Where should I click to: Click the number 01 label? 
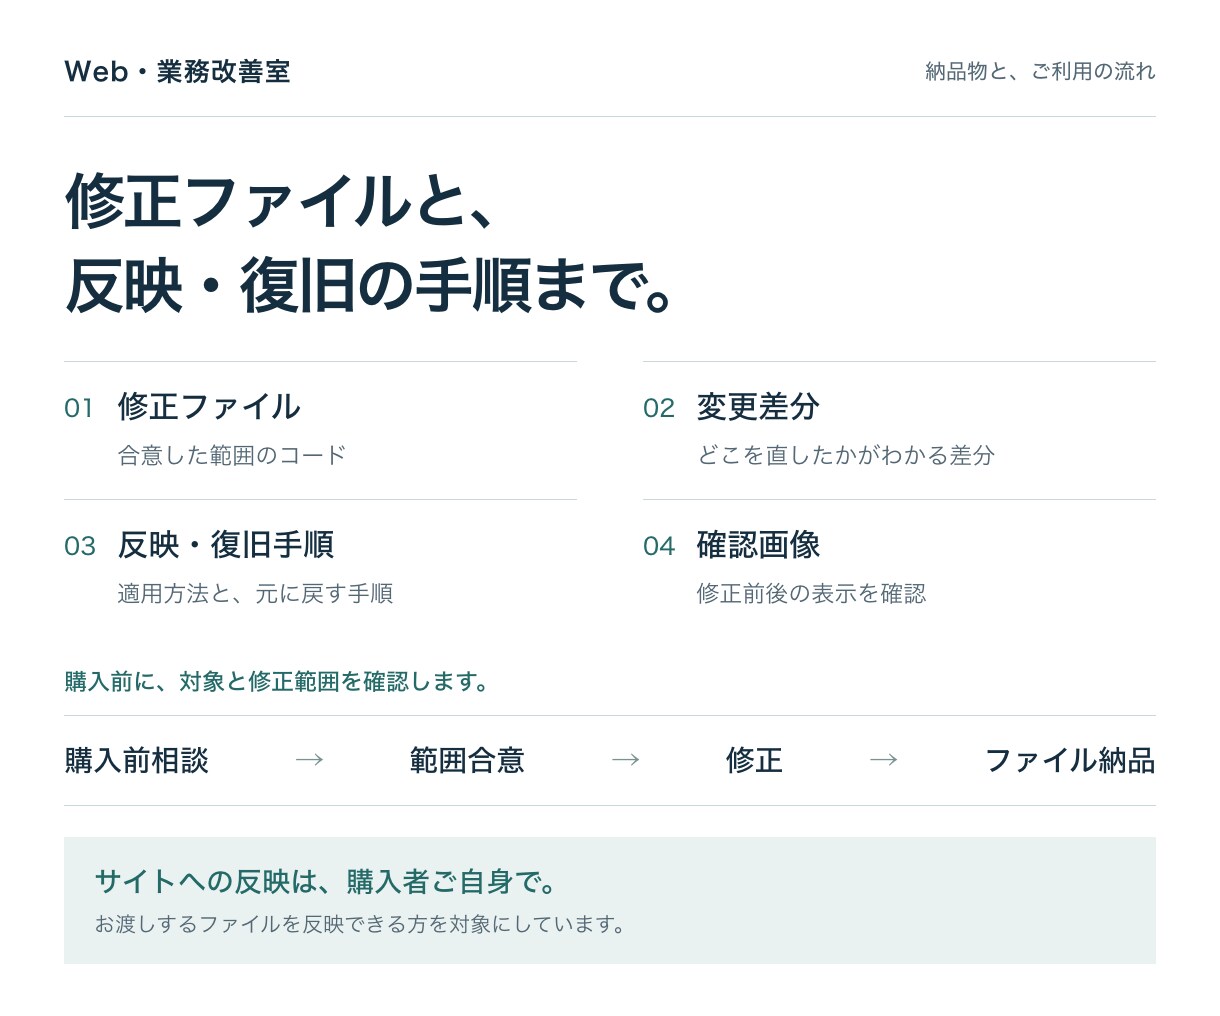(x=79, y=408)
